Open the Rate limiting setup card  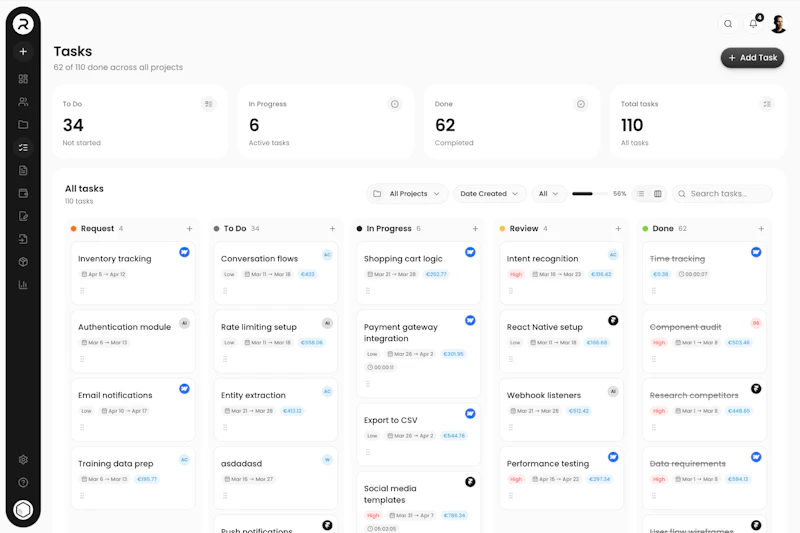(x=276, y=341)
